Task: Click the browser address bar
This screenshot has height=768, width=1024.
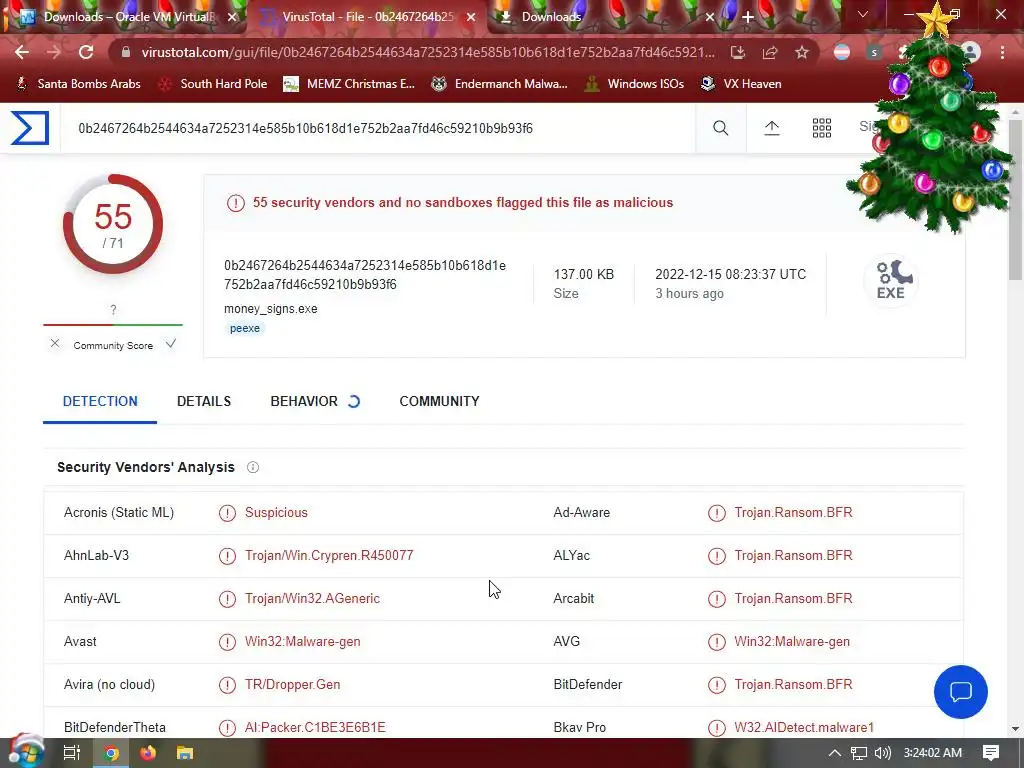Action: [x=428, y=52]
